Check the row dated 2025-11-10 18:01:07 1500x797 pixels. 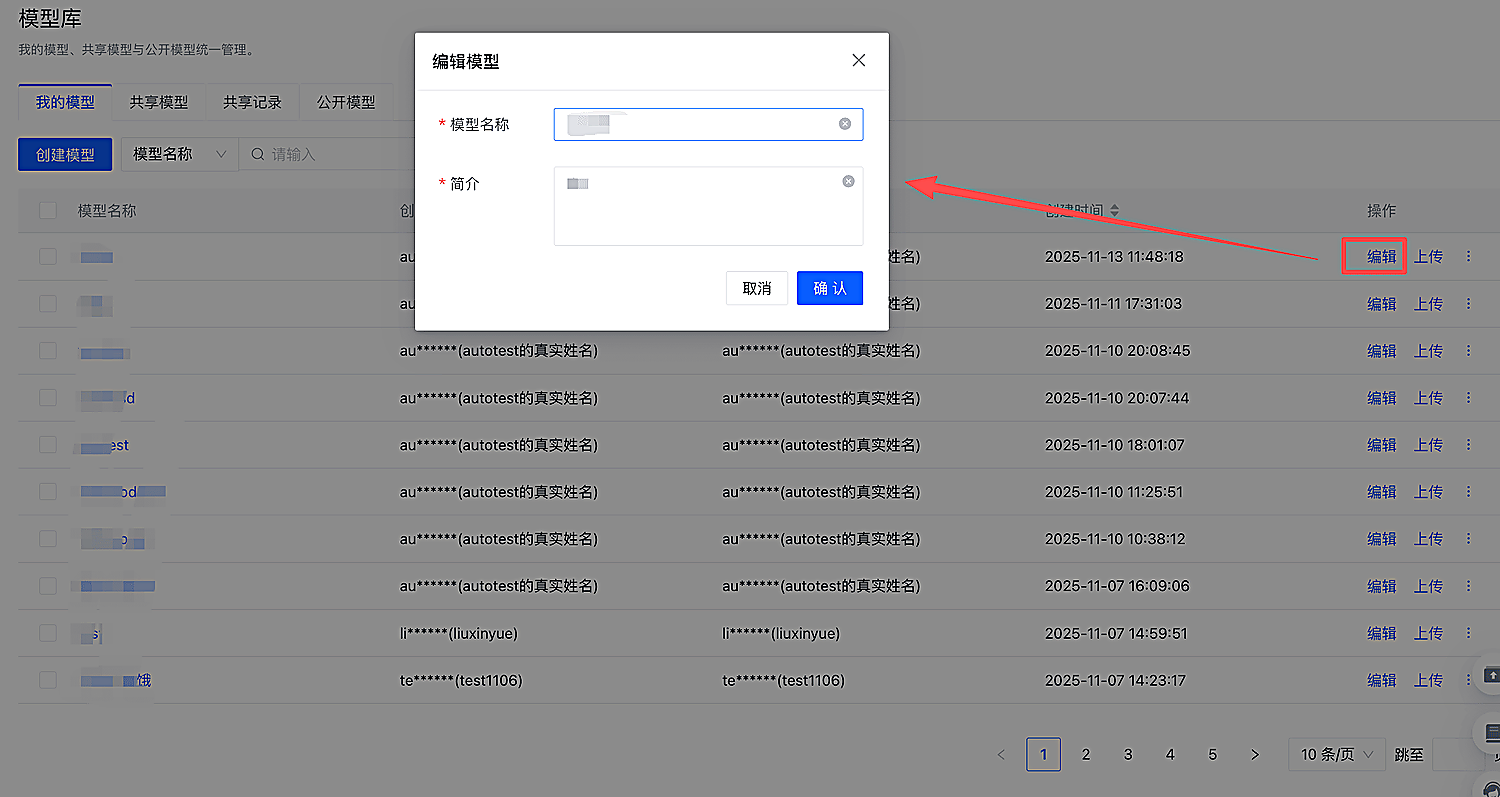point(48,445)
